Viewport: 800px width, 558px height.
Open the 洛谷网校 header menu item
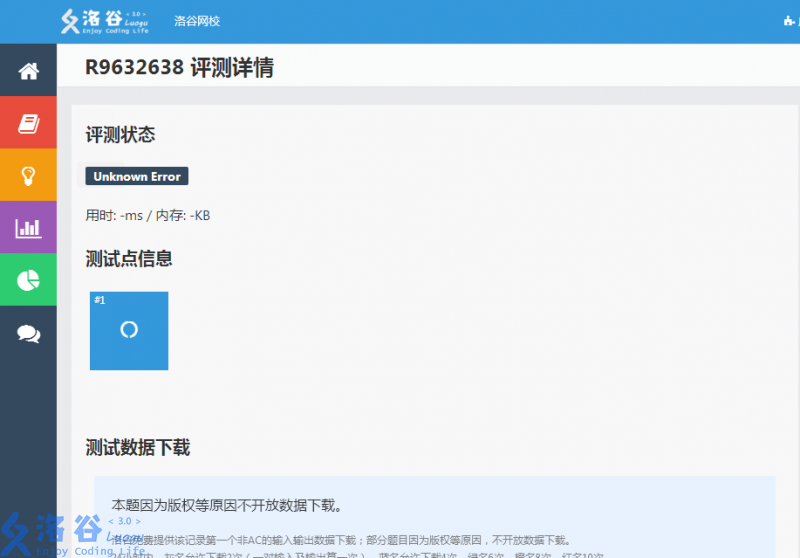[197, 21]
